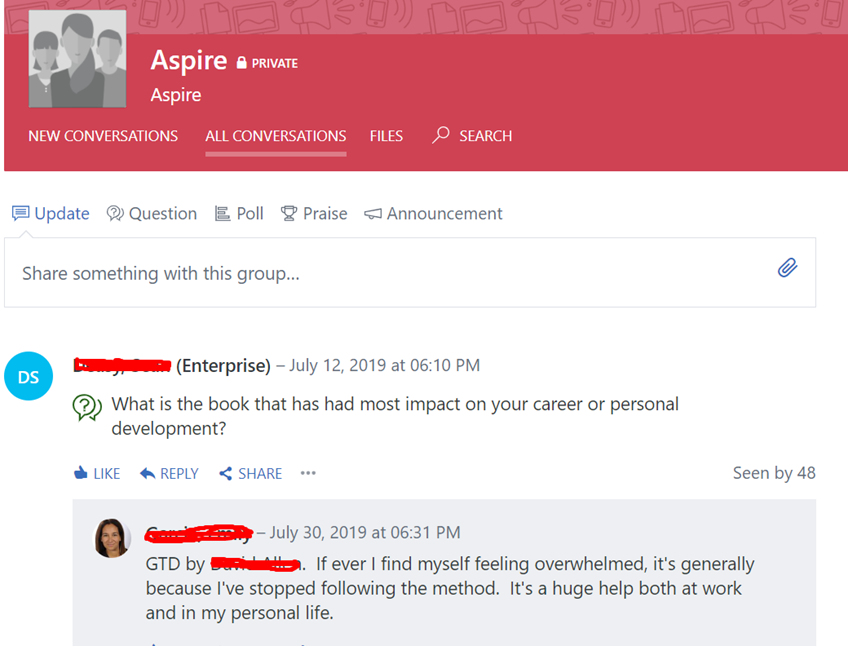Select the Update post type icon
The width and height of the screenshot is (848, 646).
[x=20, y=213]
